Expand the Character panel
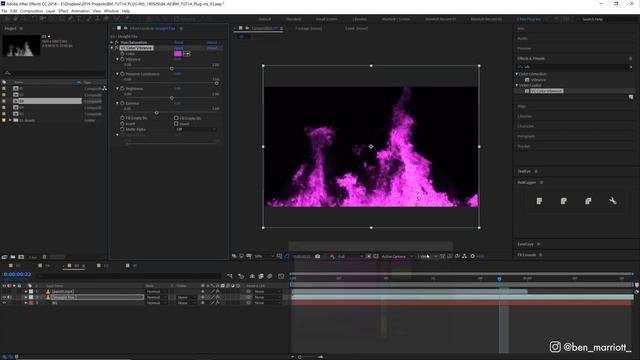640x360 pixels. click(x=526, y=126)
